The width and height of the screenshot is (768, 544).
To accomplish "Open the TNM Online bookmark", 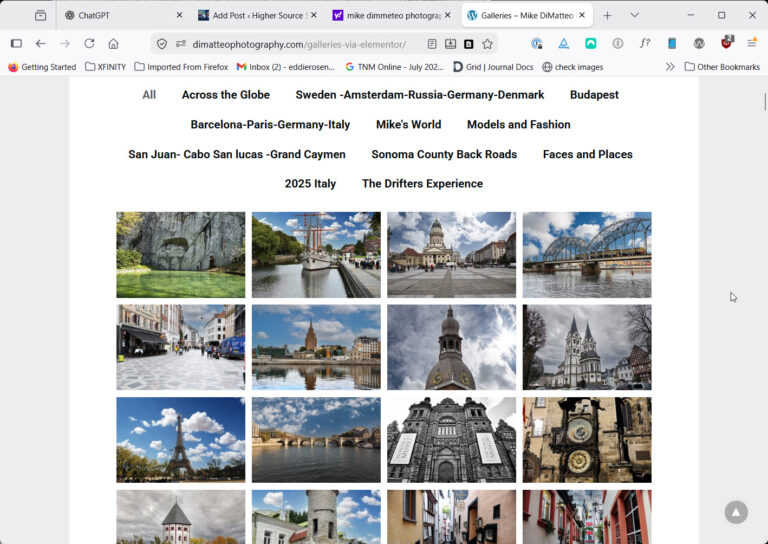I will point(394,67).
